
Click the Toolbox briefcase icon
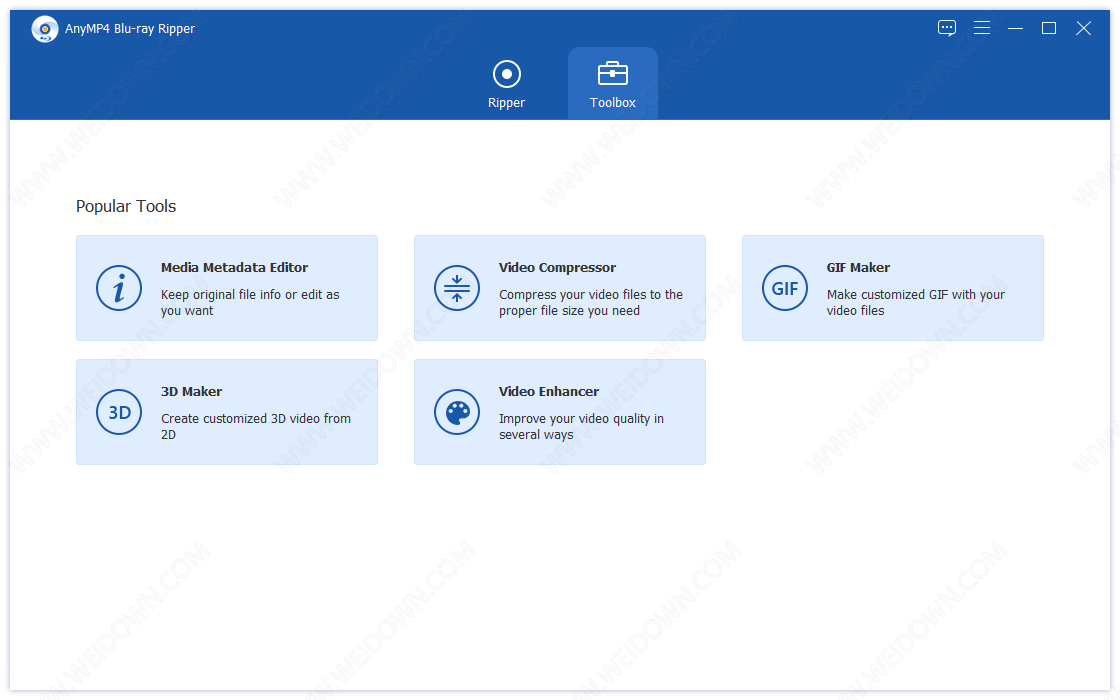pos(612,73)
